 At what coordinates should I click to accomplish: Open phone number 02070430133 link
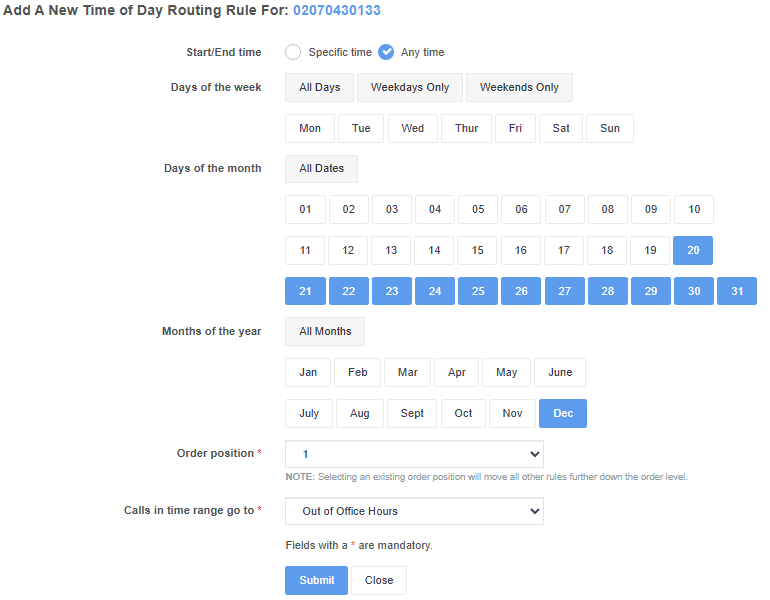337,10
